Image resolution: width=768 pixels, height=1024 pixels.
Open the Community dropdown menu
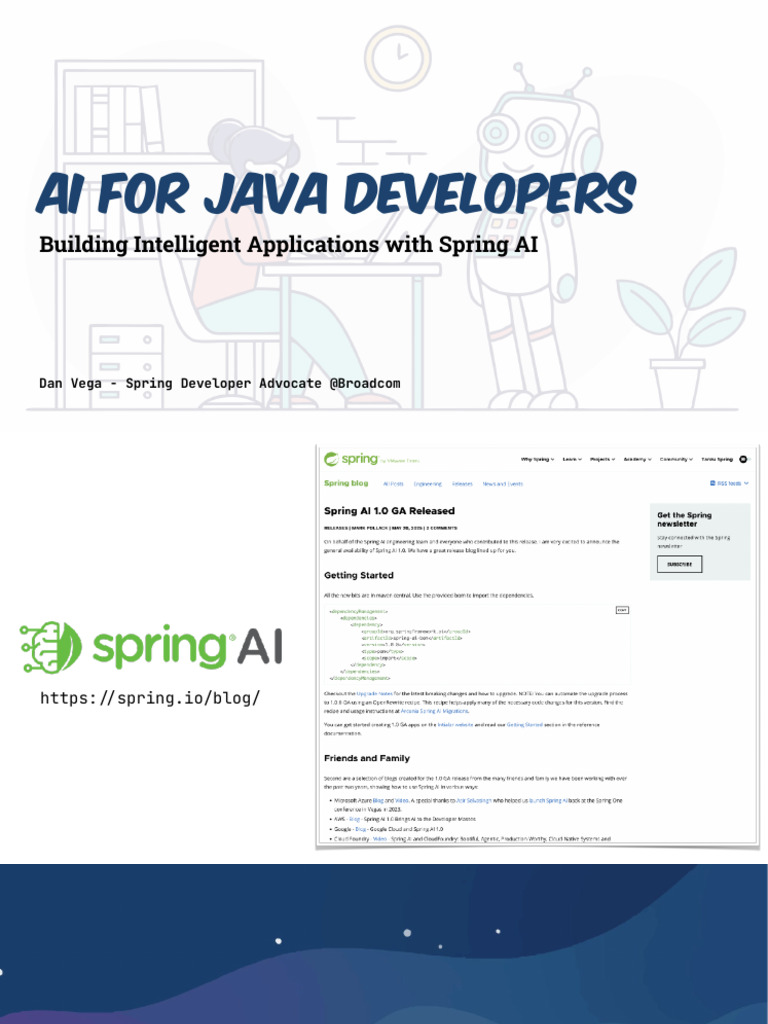point(676,460)
